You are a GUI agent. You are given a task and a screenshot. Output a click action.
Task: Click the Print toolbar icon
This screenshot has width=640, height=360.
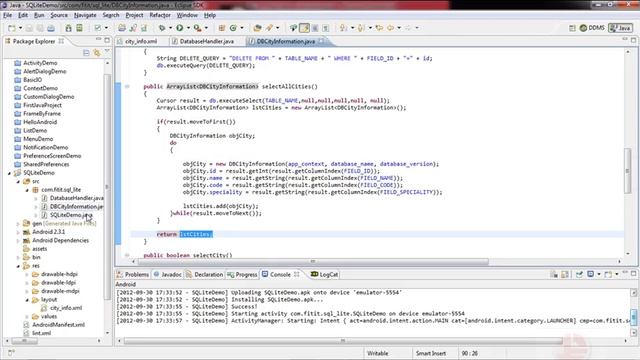[51, 28]
